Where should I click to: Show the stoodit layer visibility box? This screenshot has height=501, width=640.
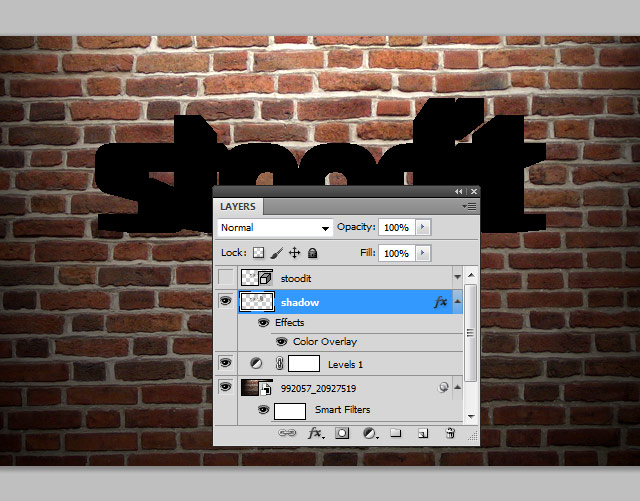pyautogui.click(x=226, y=277)
